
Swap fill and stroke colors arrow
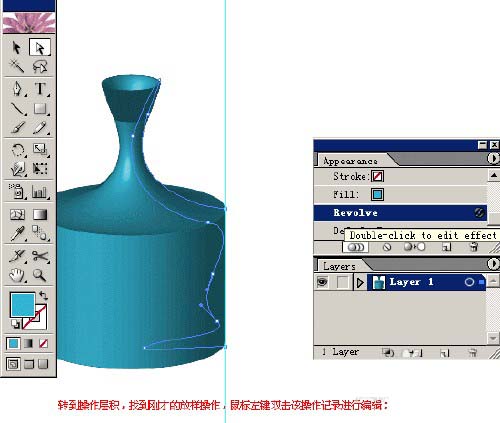click(43, 295)
